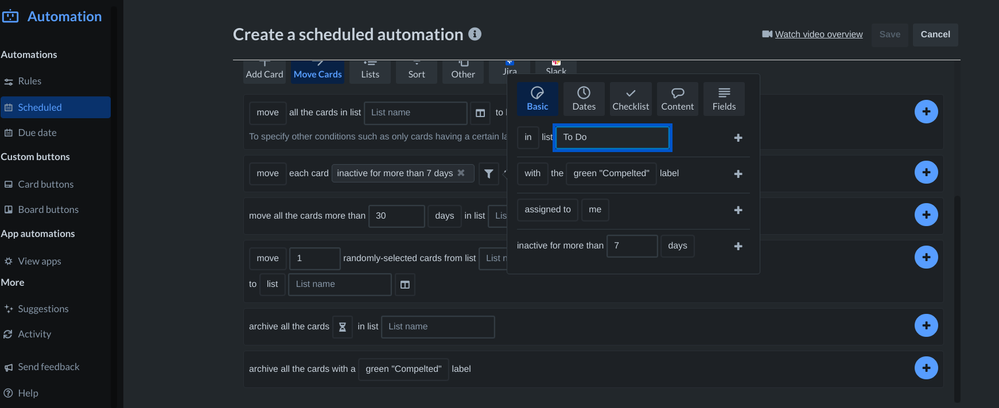Open the Checklist filter tab

tap(631, 99)
